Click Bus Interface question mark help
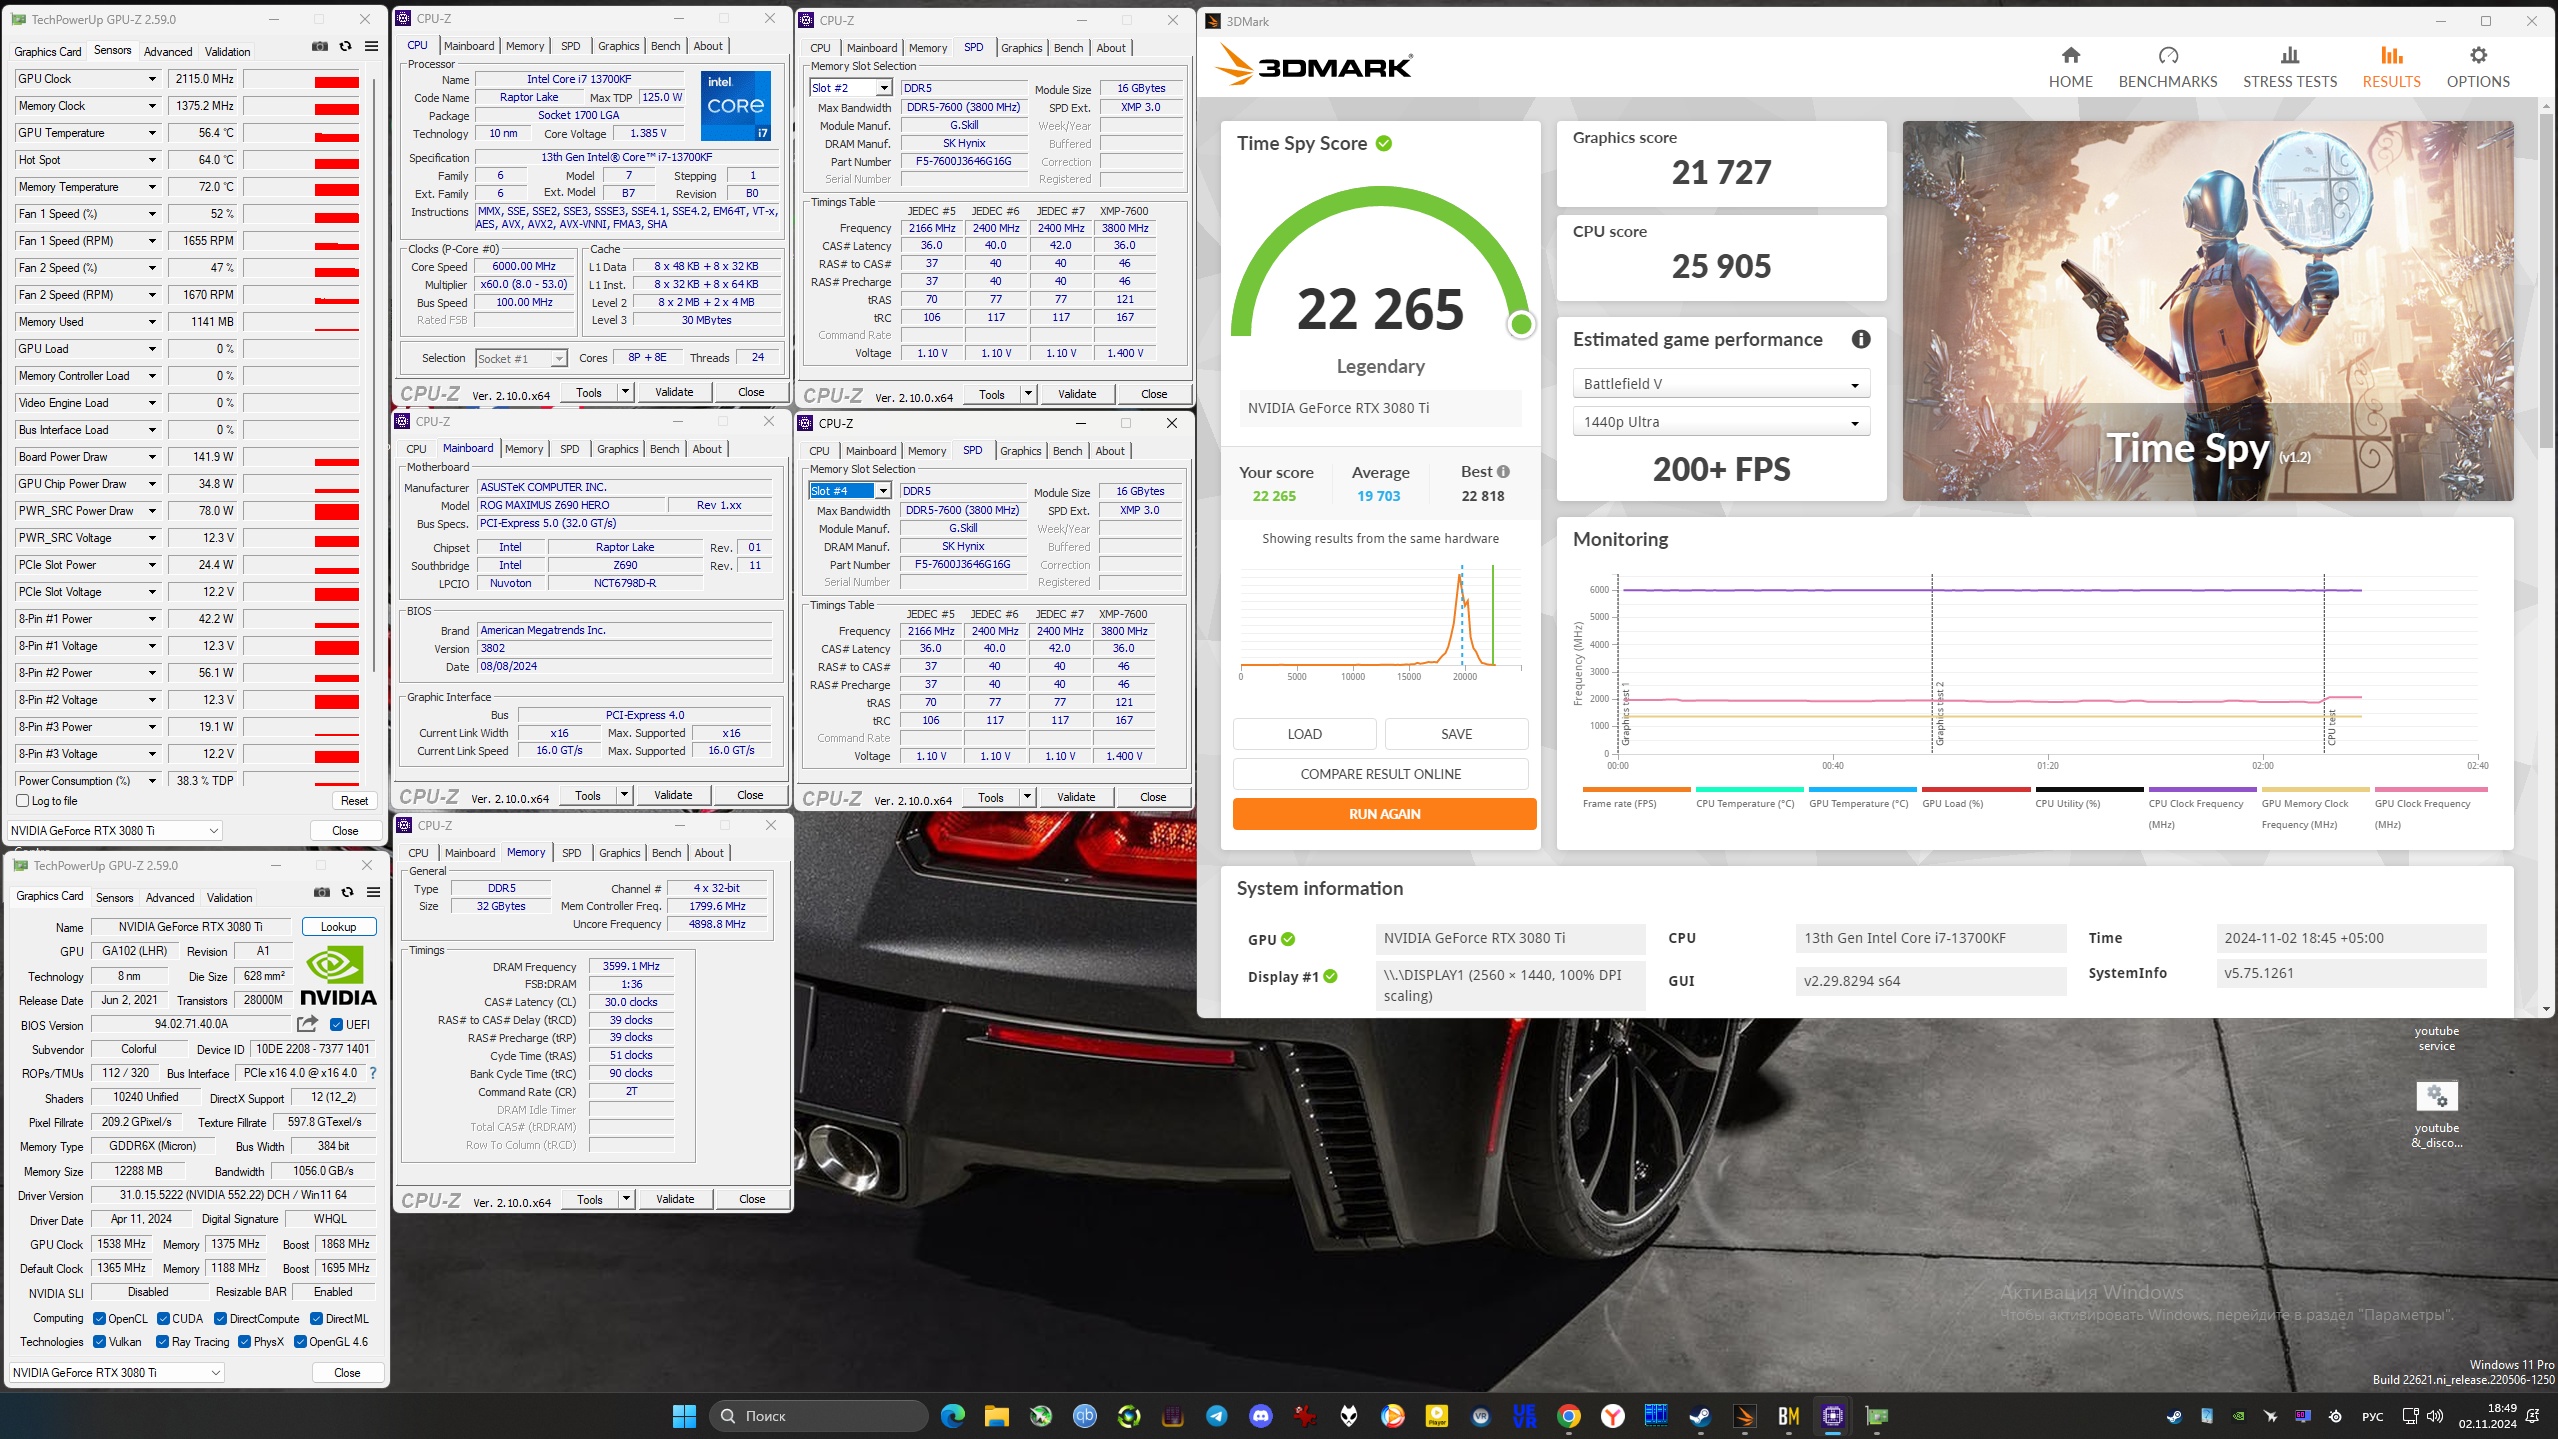 coord(373,1073)
